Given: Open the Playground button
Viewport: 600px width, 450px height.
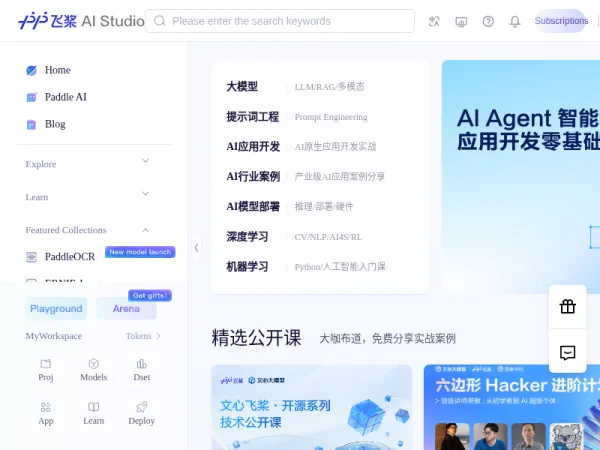Looking at the screenshot, I should [56, 308].
